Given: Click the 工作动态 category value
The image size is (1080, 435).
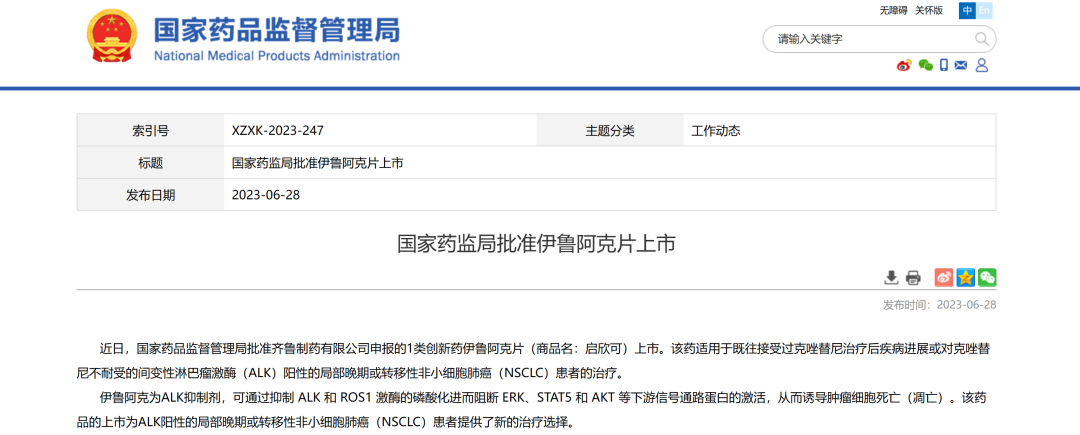Looking at the screenshot, I should tap(716, 131).
